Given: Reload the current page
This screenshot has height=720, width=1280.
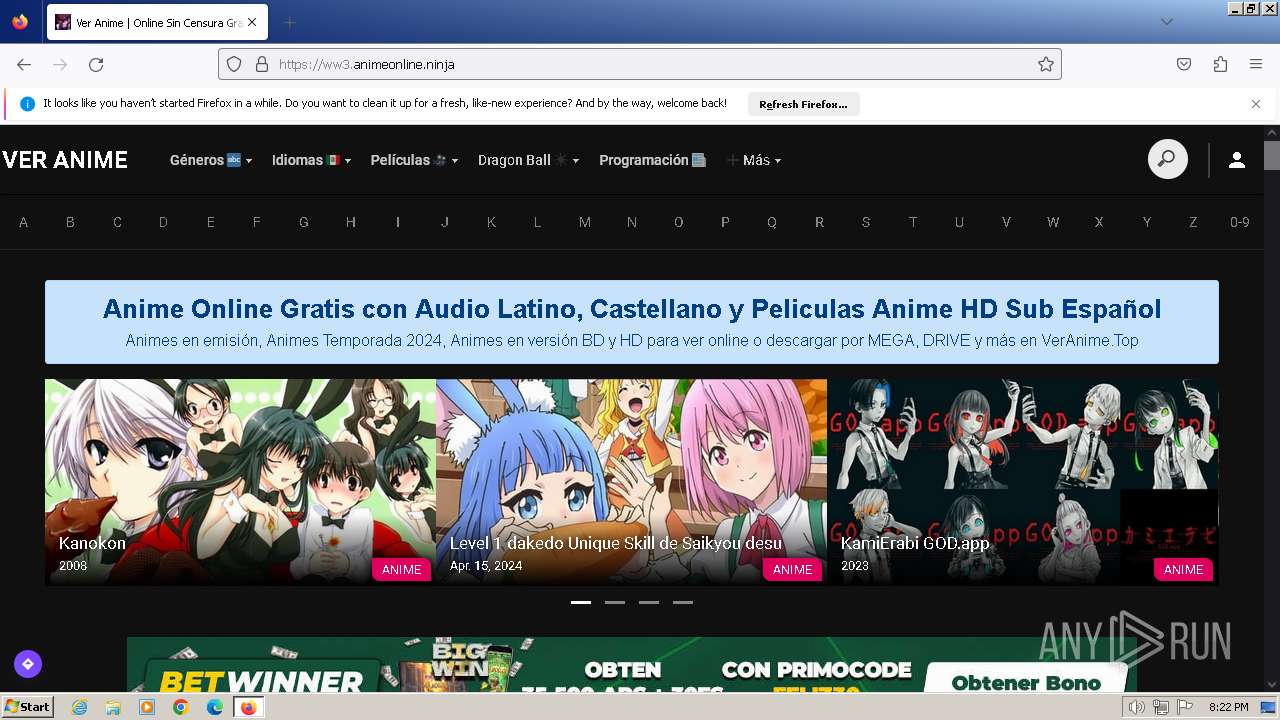Looking at the screenshot, I should pyautogui.click(x=96, y=64).
